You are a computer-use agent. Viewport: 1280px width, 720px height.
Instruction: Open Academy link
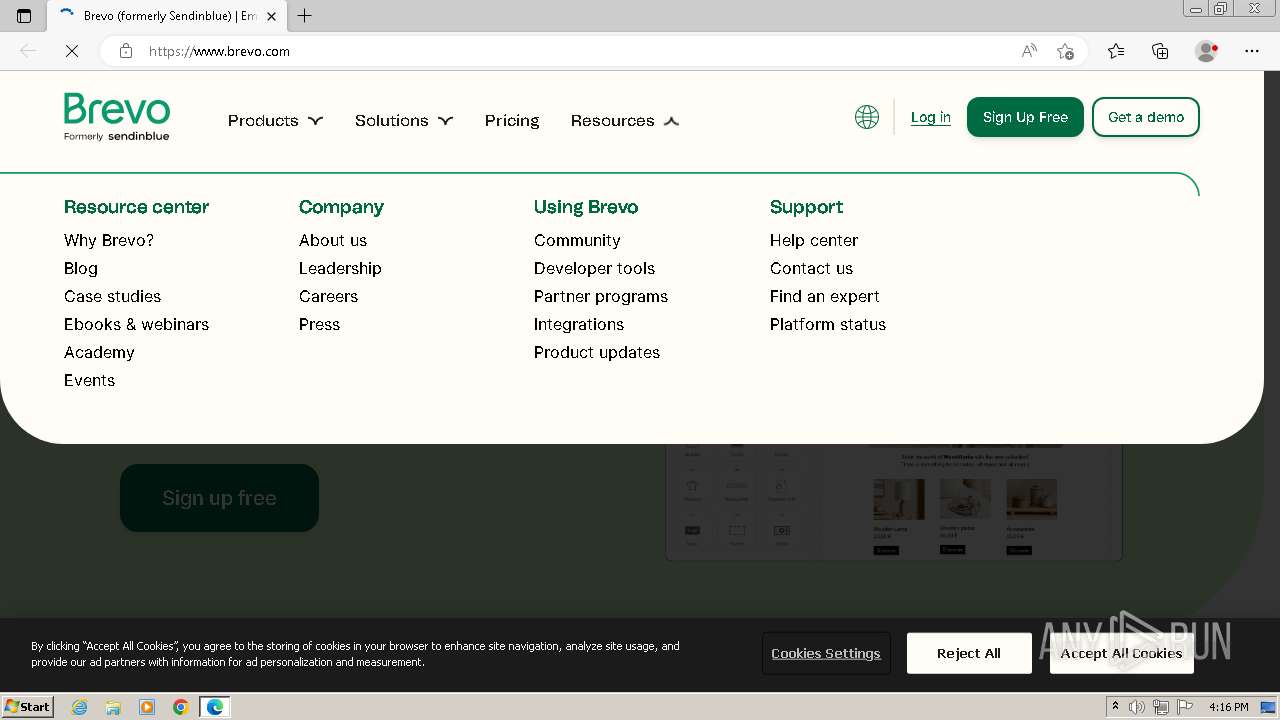pos(99,352)
